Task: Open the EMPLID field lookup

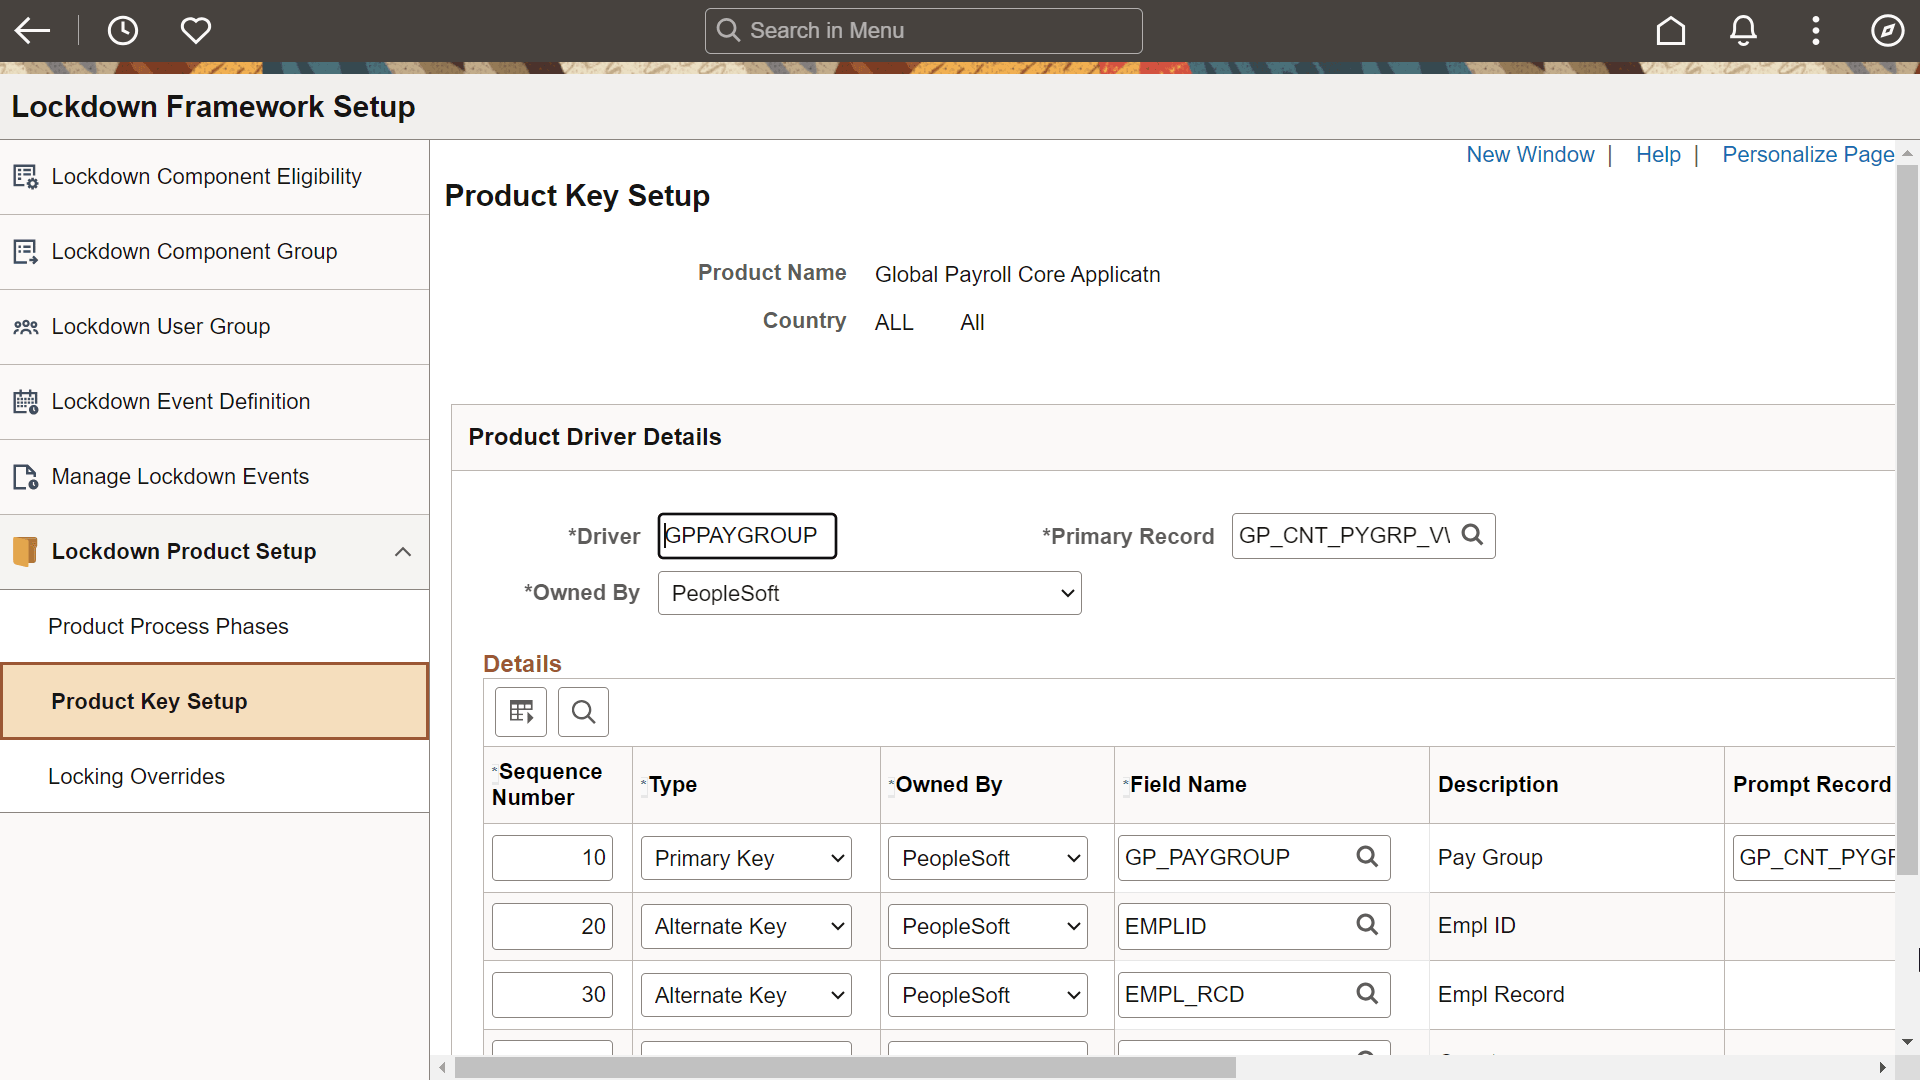Action: (x=1366, y=926)
